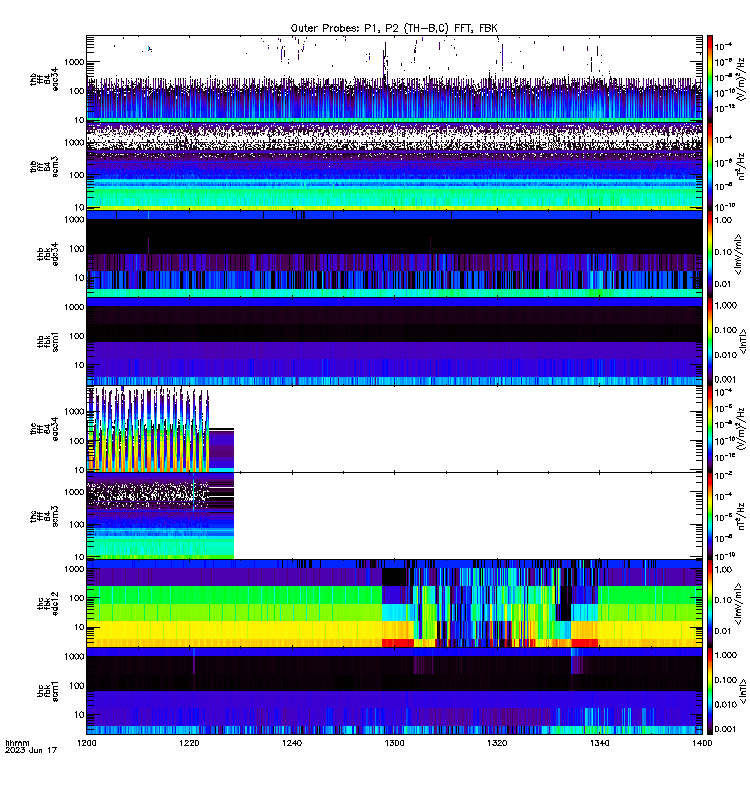Screen dimensions: 750x800
Task: Click the thb fbk scm1 filter bank panel
Action: tap(394, 341)
